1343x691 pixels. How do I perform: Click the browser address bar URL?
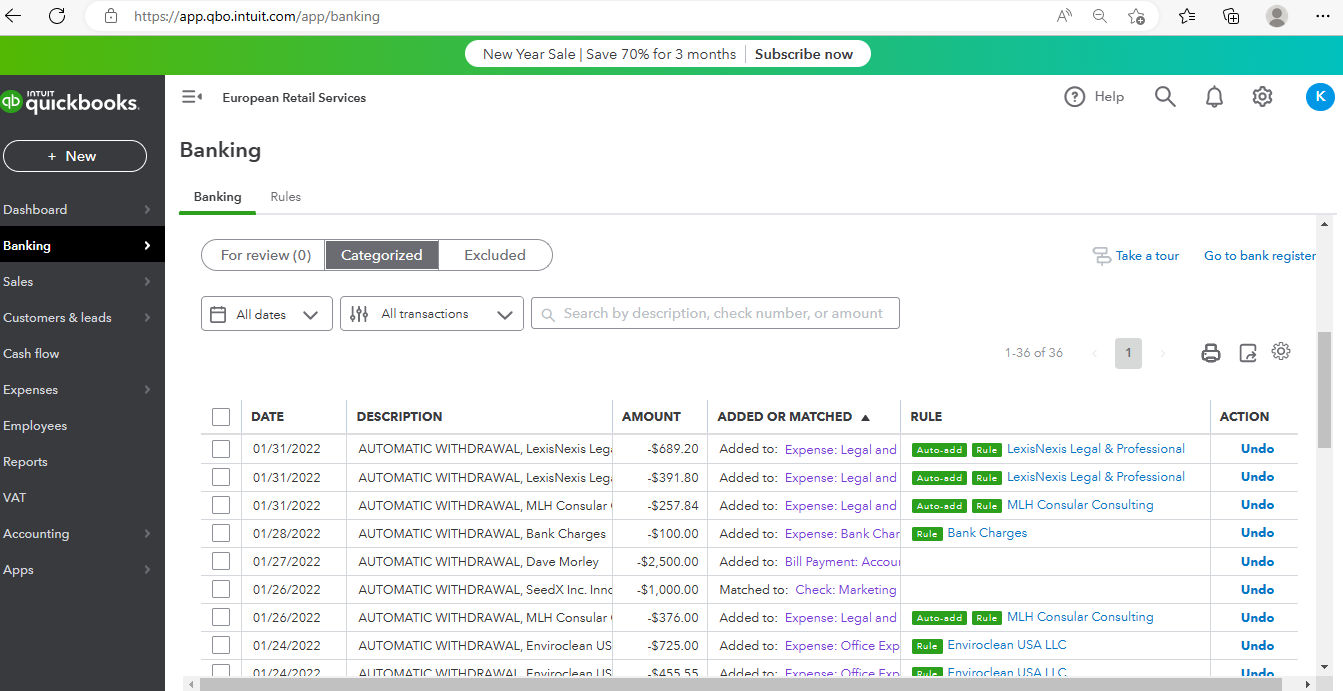(257, 16)
